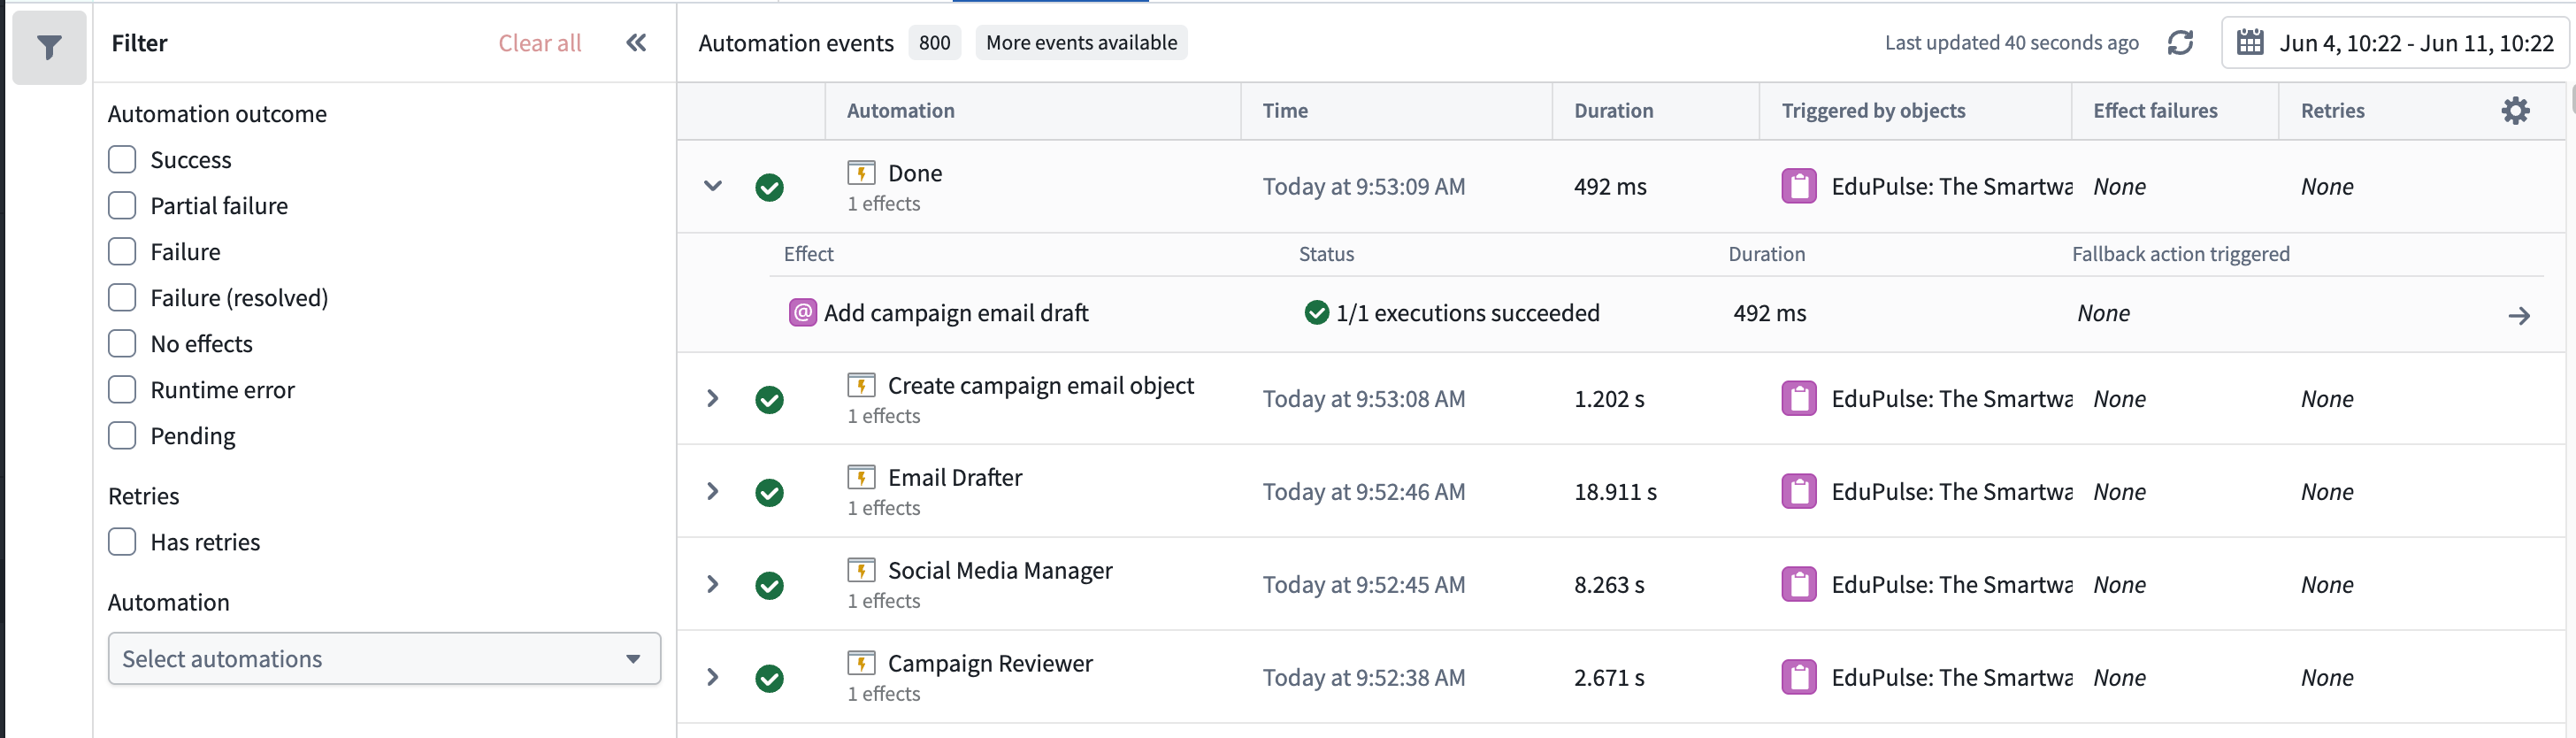Click the 1/1 executions succeeded status
This screenshot has width=2576, height=738.
[x=1467, y=313]
